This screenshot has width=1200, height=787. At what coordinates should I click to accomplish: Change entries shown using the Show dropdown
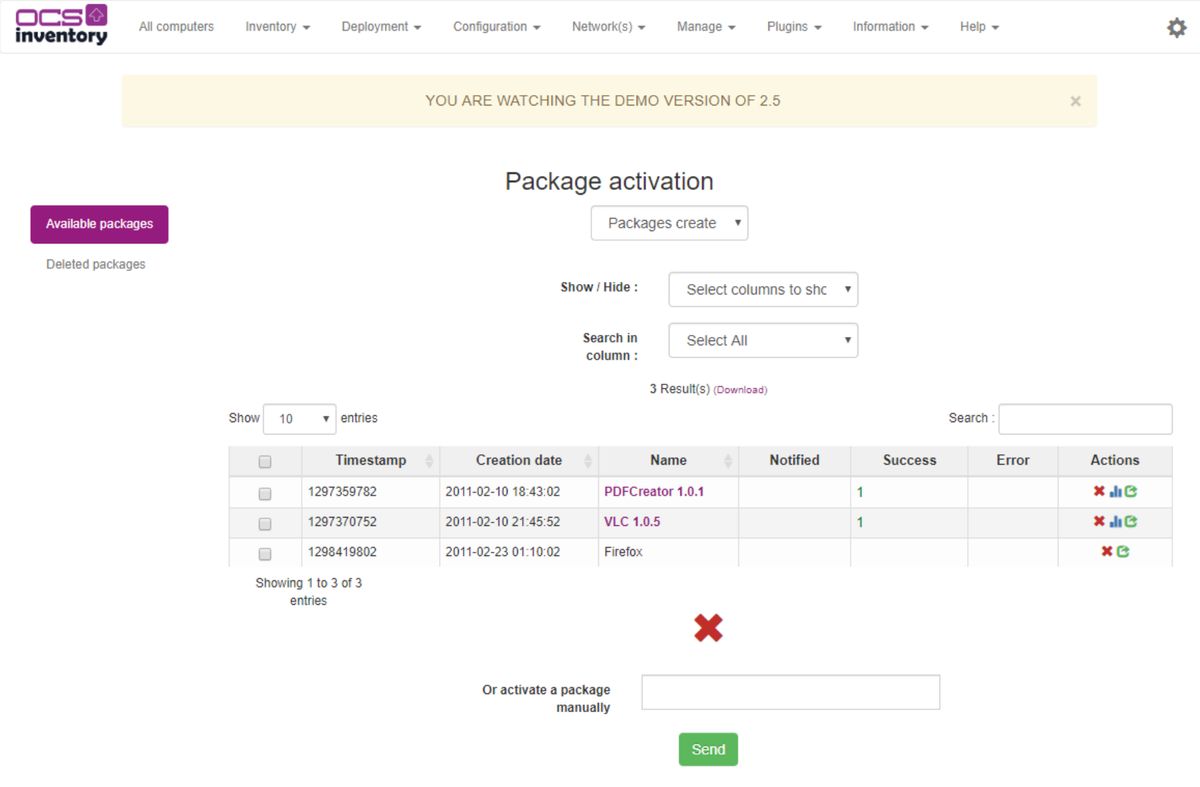tap(299, 418)
